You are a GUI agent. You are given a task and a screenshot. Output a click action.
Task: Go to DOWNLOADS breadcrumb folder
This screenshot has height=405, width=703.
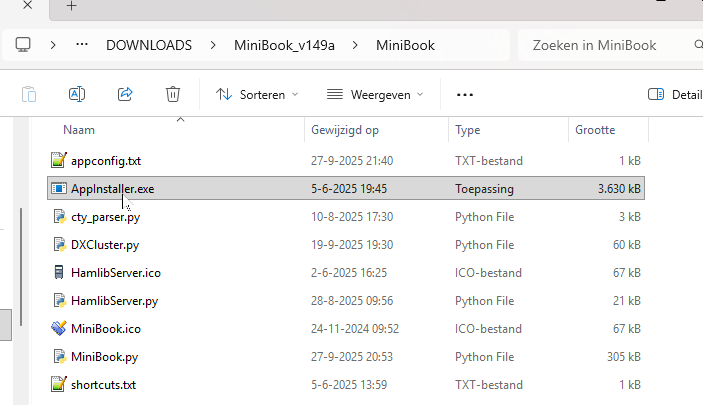tap(148, 45)
